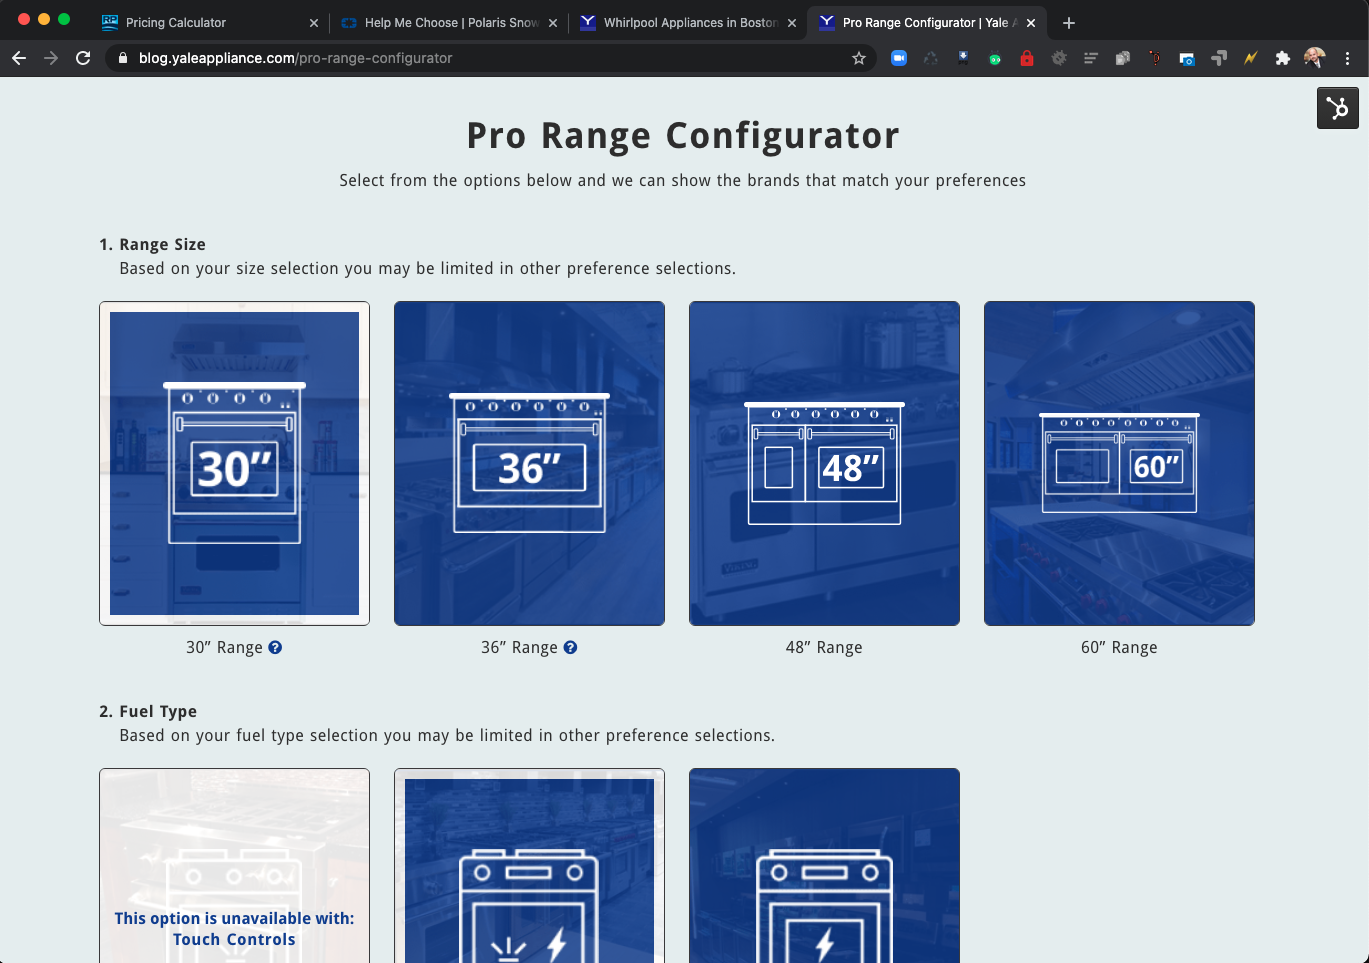This screenshot has height=963, width=1369.
Task: Click the stacked-pages copy extension icon
Action: tap(1123, 59)
